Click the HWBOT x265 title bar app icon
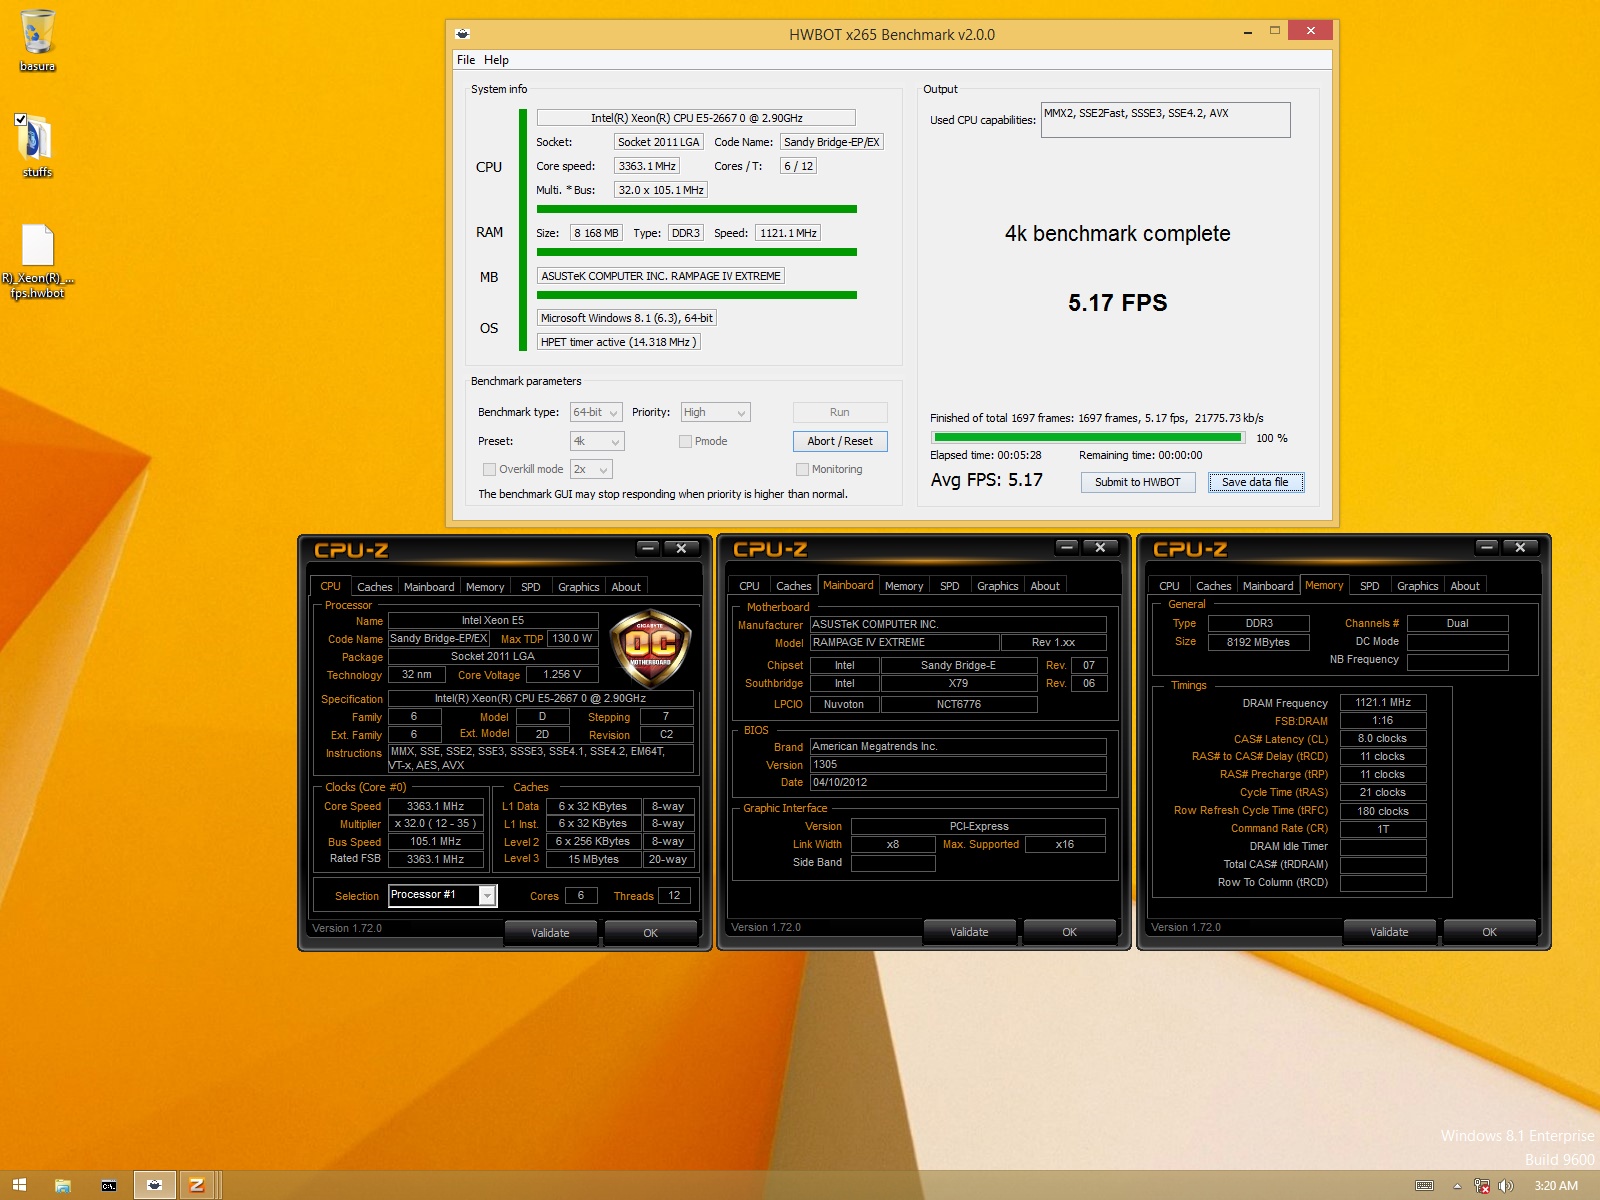 pos(462,34)
